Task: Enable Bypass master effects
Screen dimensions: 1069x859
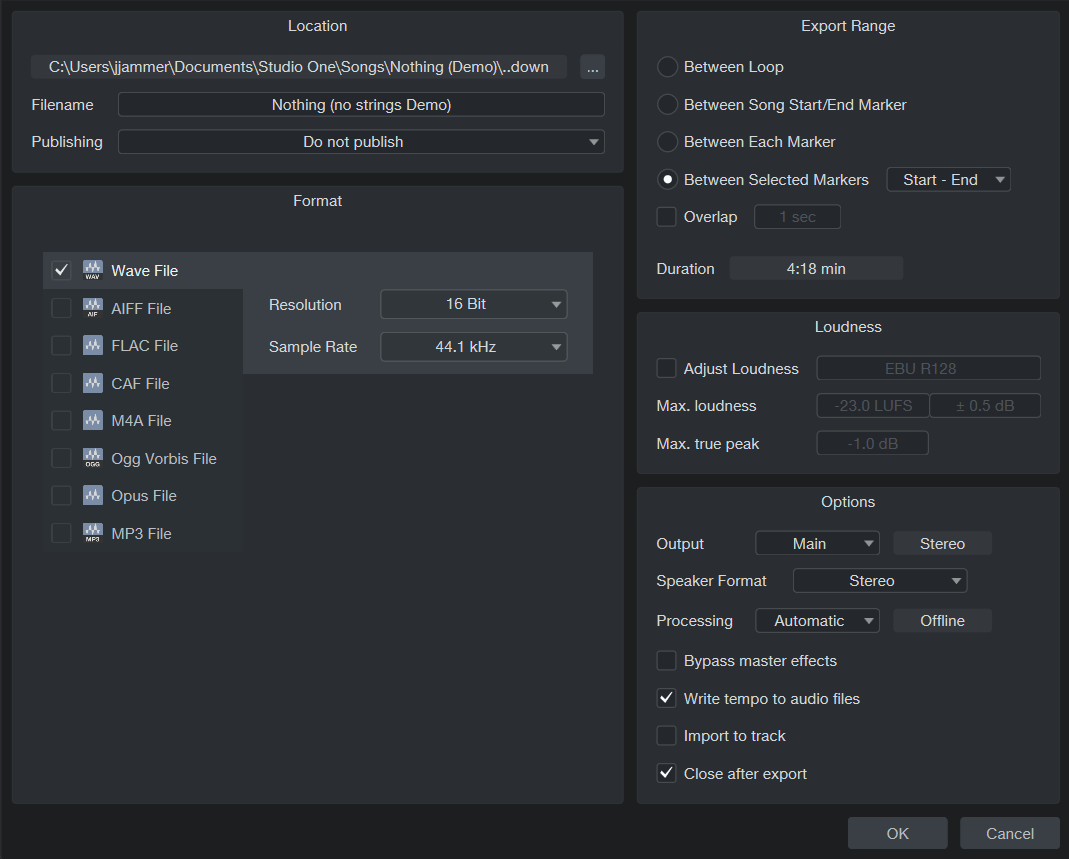Action: click(x=666, y=661)
